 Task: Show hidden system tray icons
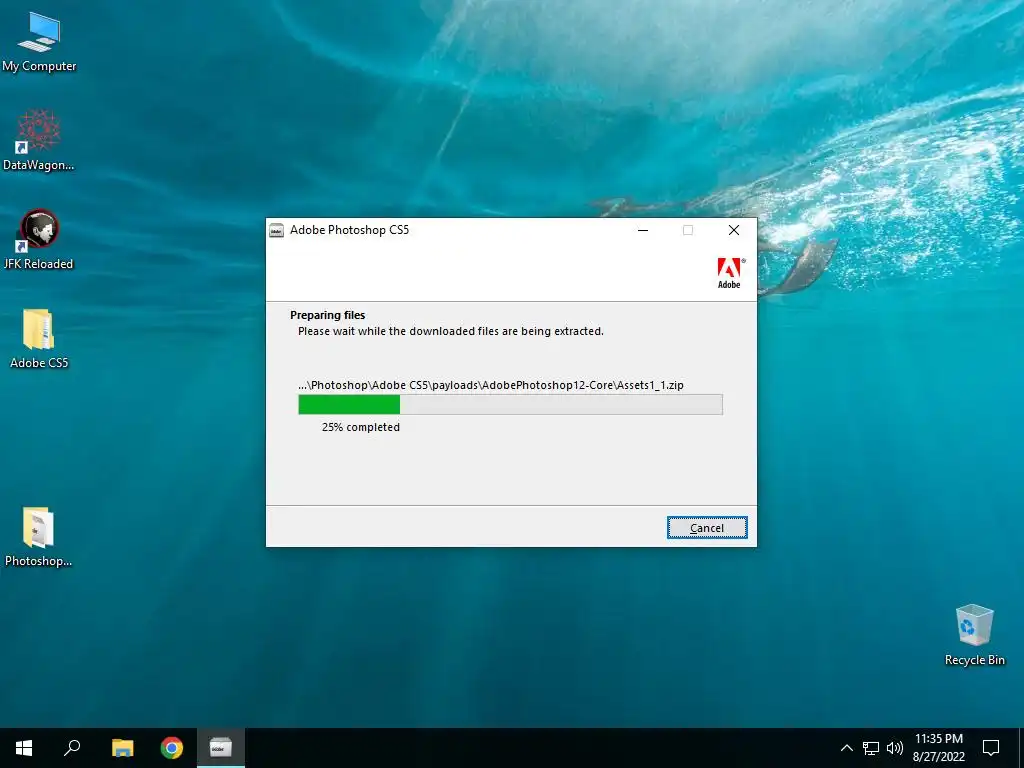[x=846, y=748]
